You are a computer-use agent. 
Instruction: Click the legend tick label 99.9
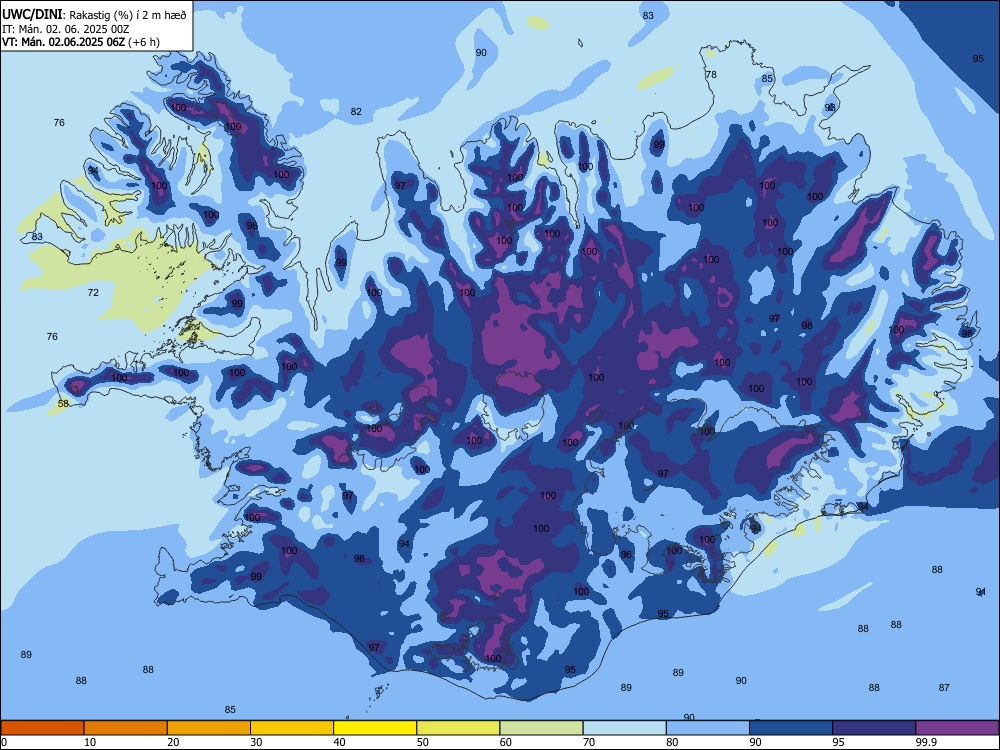click(925, 742)
